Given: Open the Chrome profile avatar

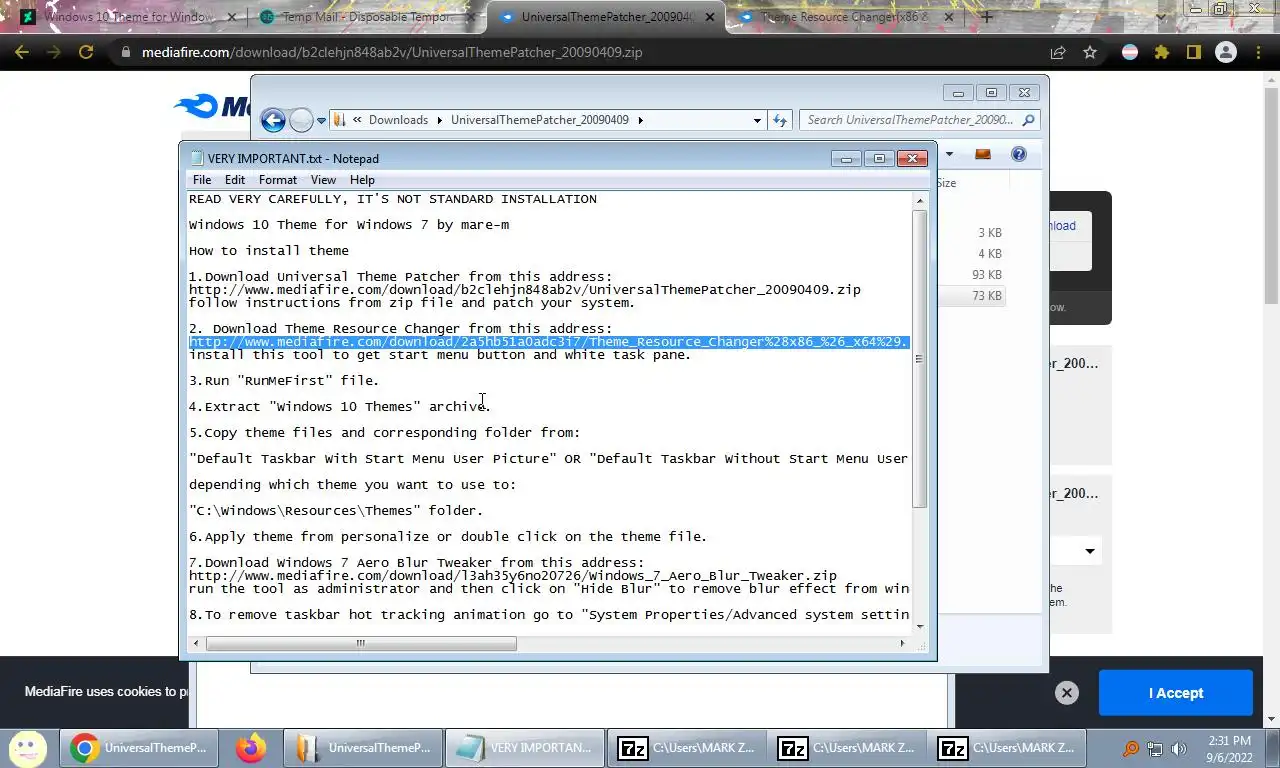Looking at the screenshot, I should pos(1225,53).
